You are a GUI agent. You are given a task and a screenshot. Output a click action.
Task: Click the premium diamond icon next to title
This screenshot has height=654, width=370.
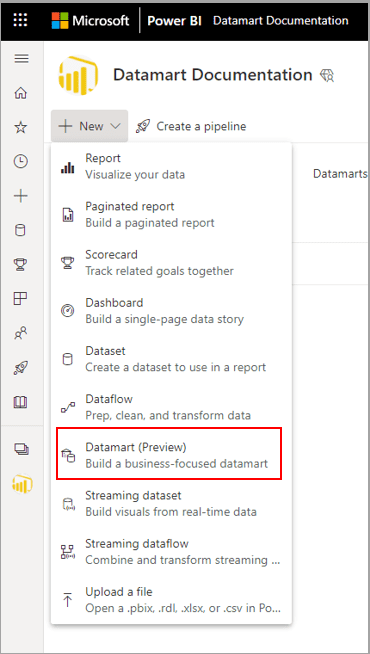(327, 75)
